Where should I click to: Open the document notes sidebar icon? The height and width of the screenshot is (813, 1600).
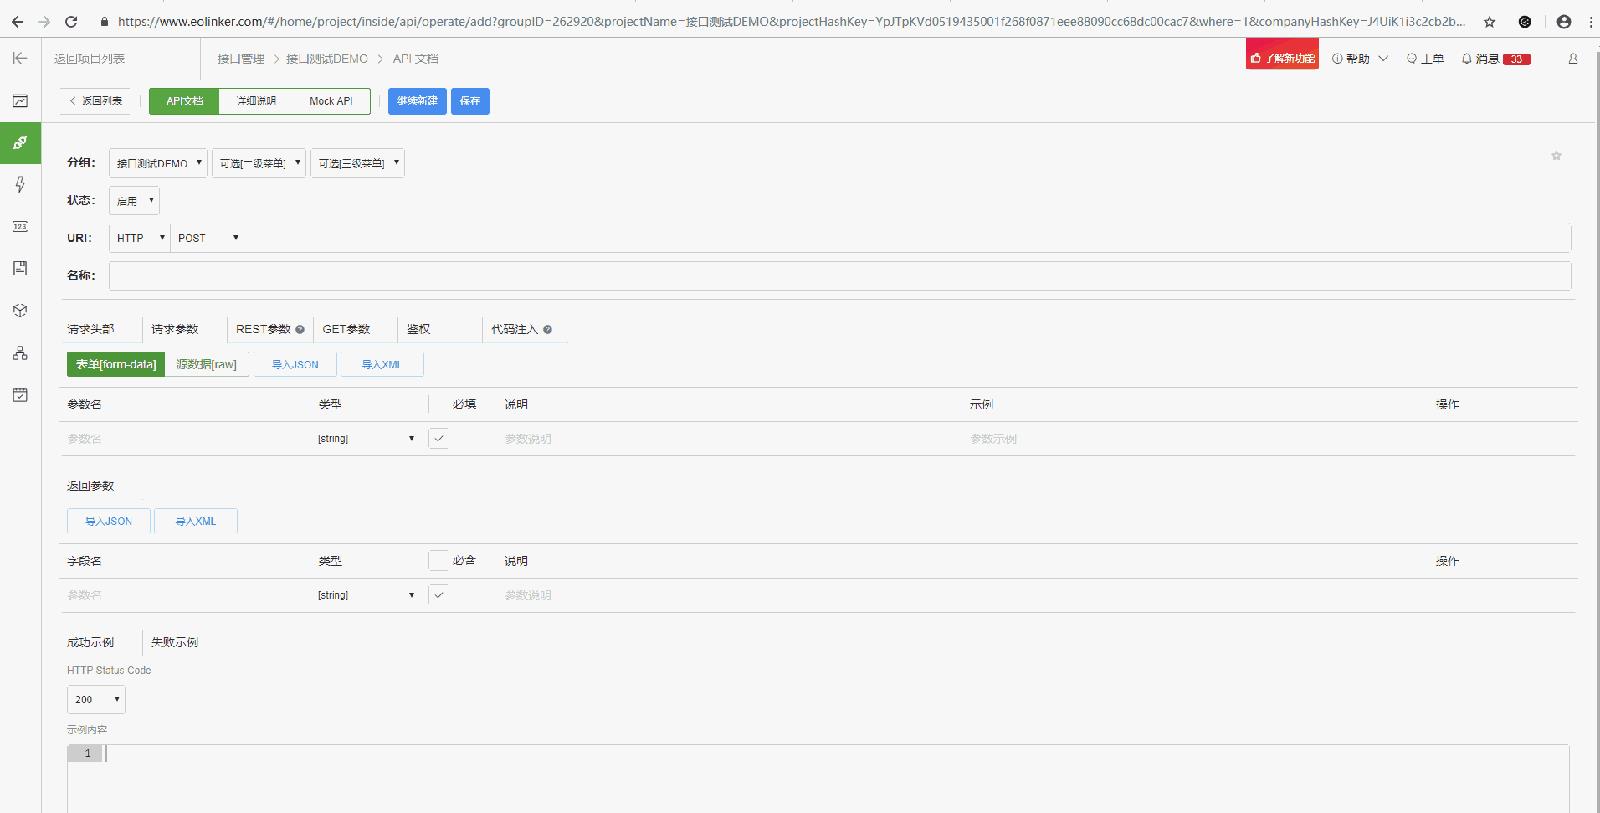coord(20,268)
